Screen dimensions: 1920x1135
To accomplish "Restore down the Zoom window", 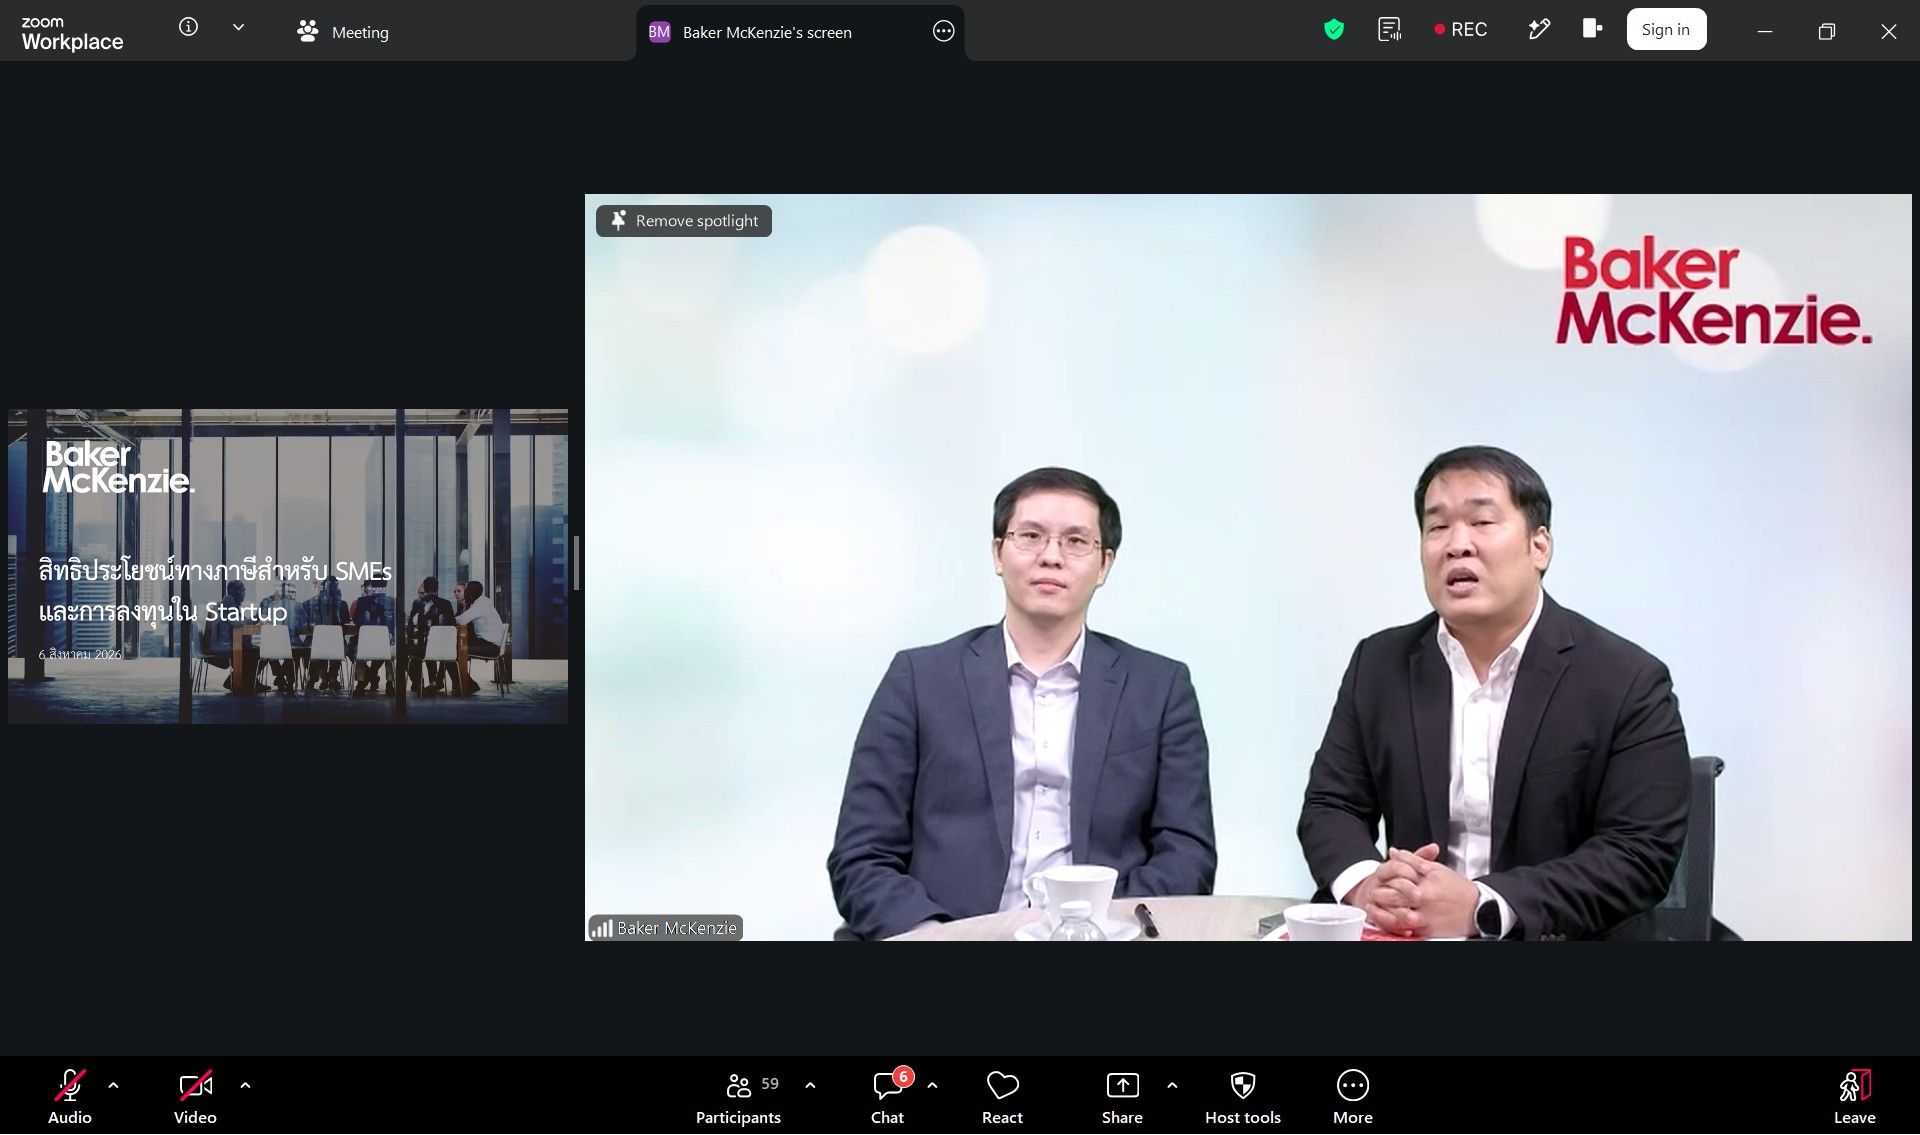I will pos(1827,31).
